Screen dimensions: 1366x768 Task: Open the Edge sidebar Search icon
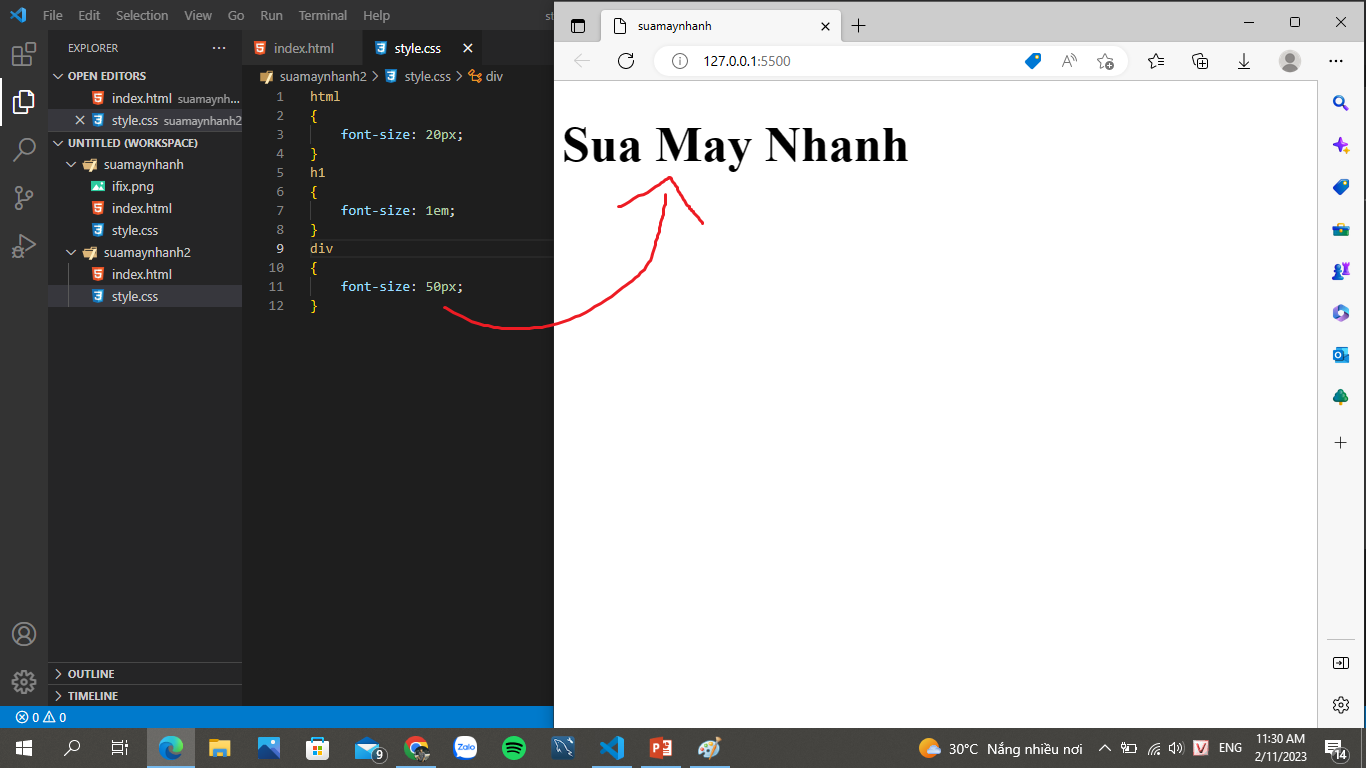tap(1341, 103)
